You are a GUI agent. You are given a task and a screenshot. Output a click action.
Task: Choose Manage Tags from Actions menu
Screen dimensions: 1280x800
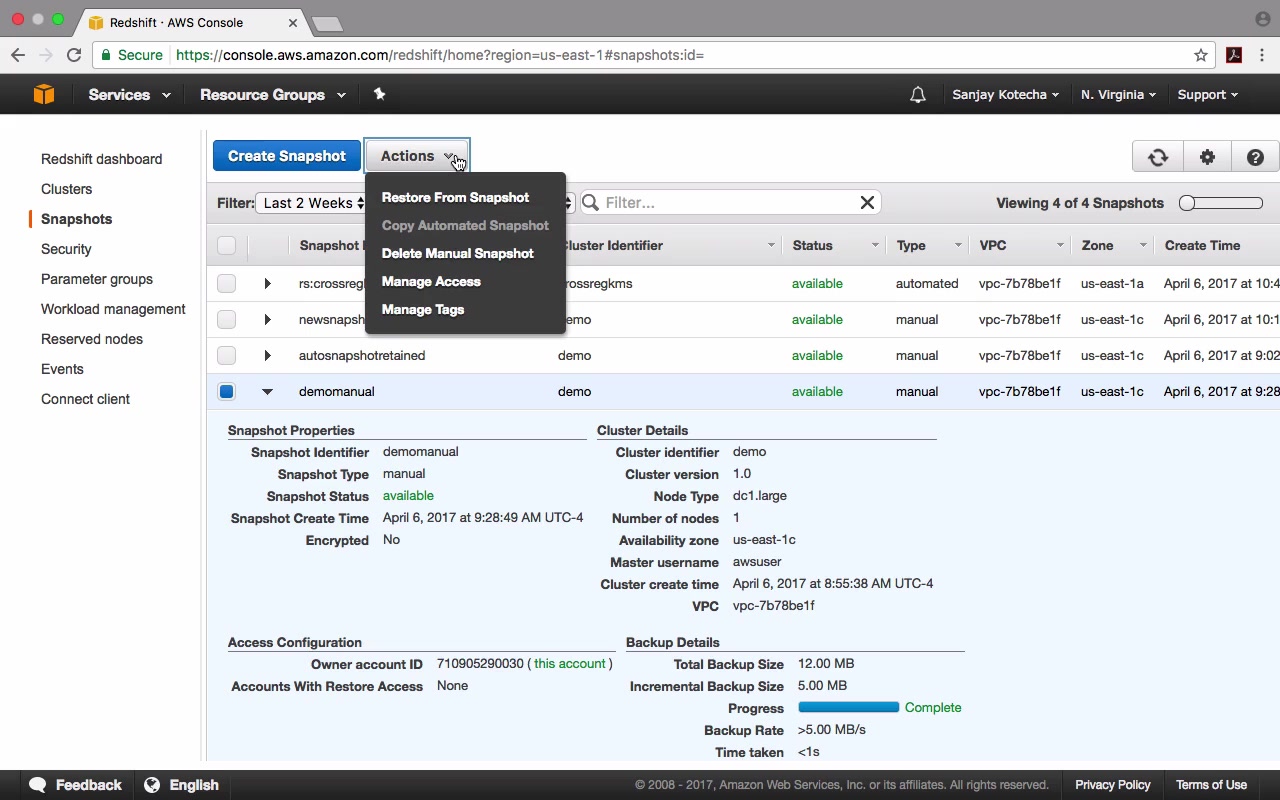(422, 309)
